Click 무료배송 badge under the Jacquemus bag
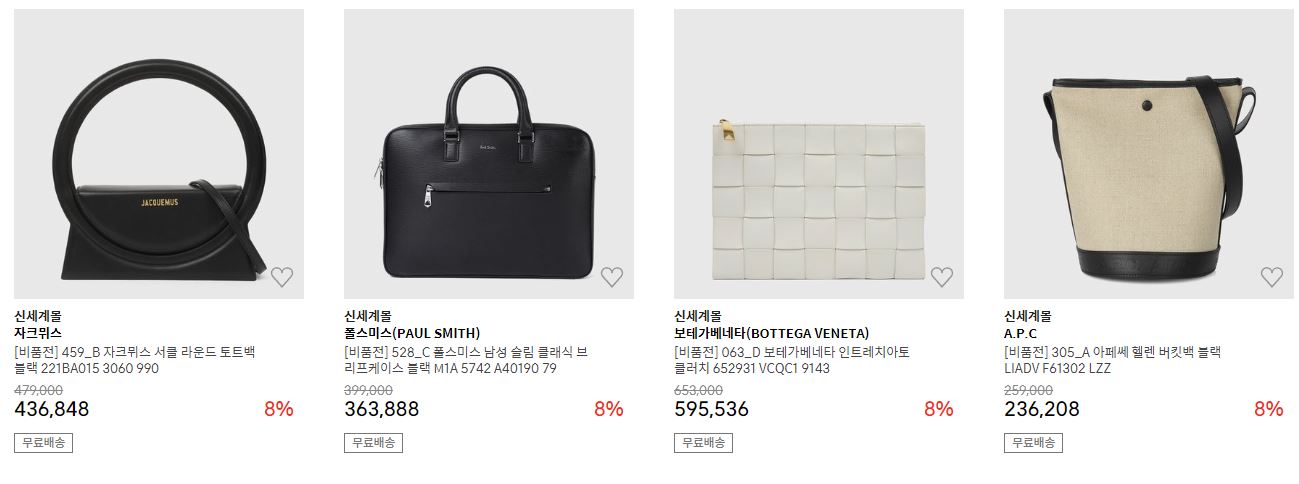This screenshot has height=484, width=1299. click(x=43, y=443)
